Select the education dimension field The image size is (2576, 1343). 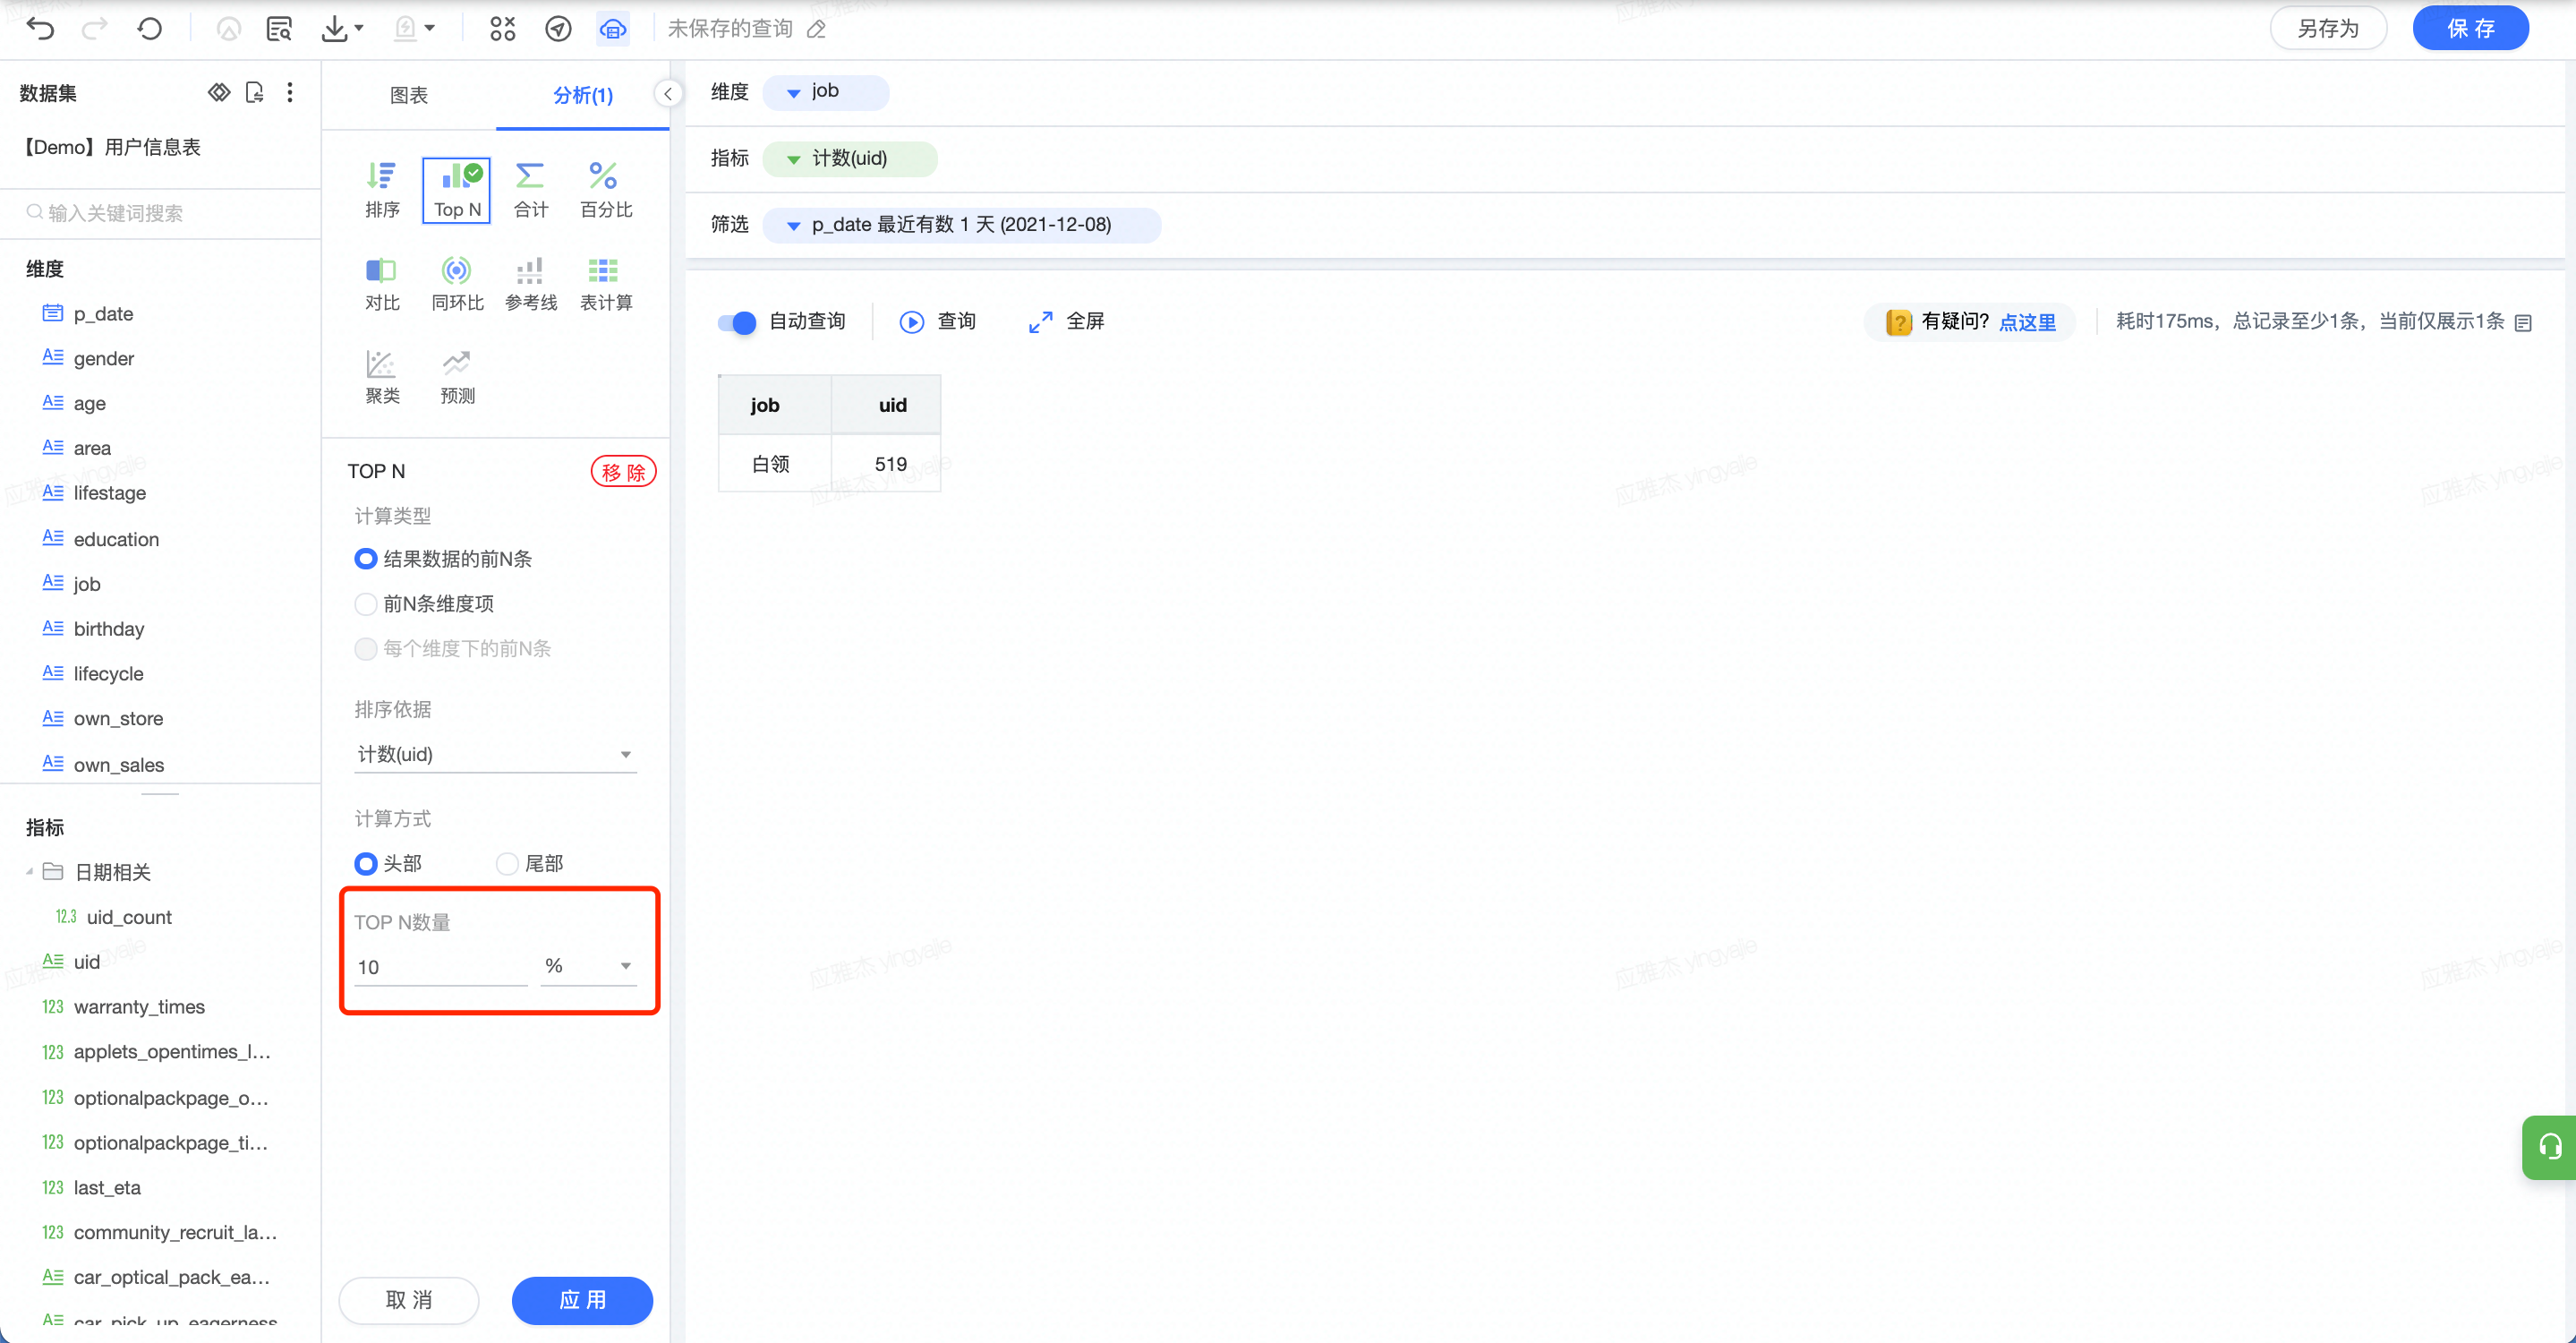116,539
